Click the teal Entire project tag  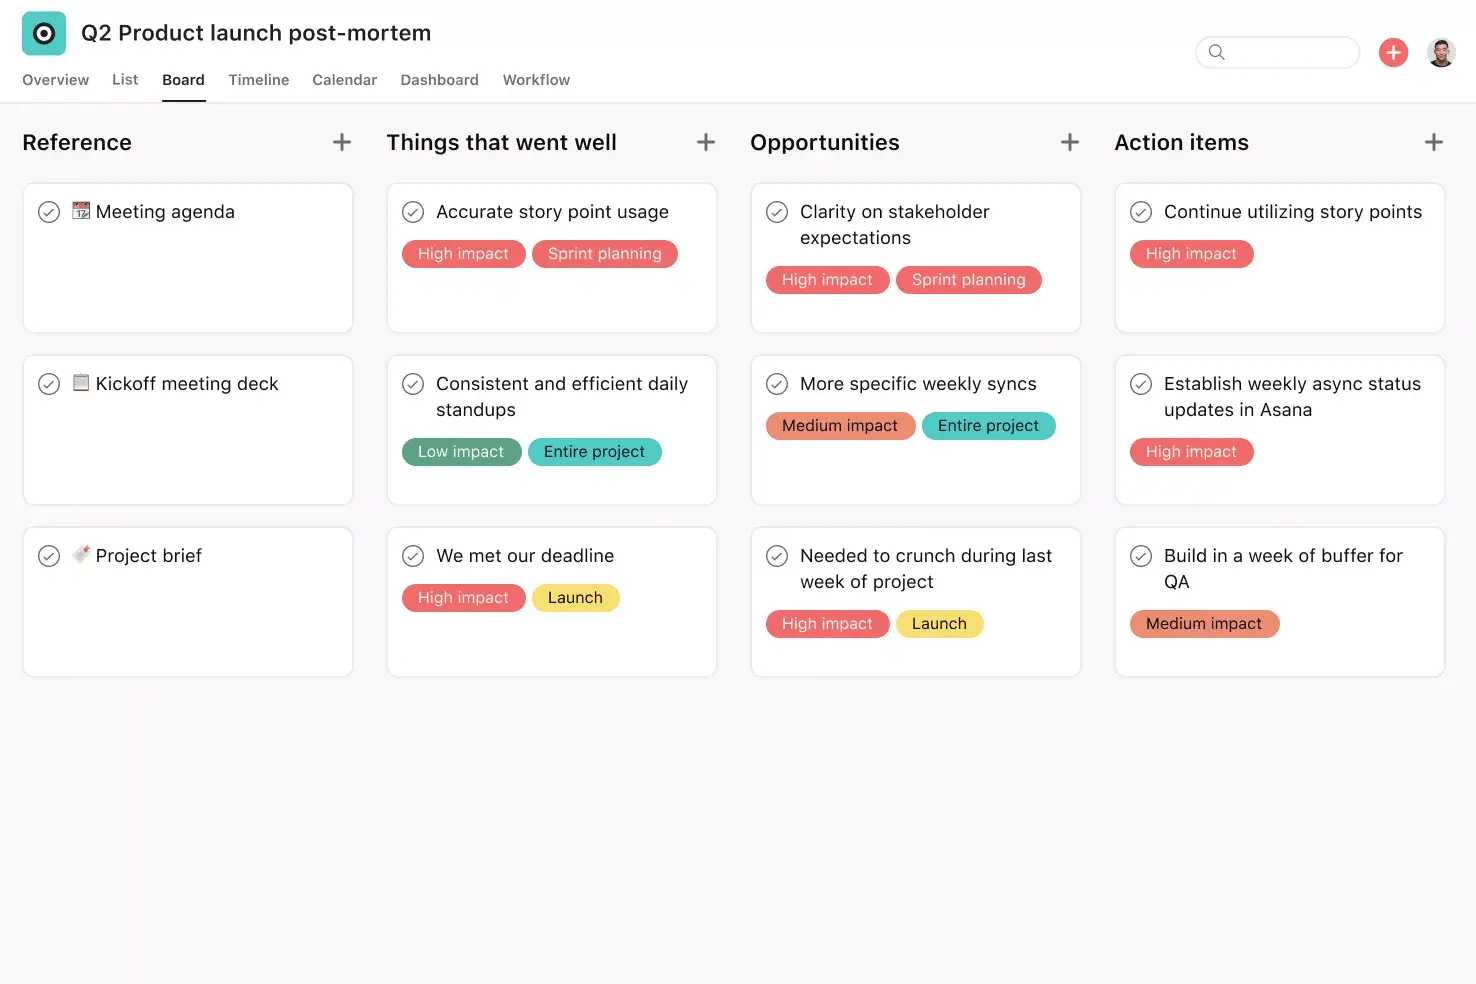[595, 451]
